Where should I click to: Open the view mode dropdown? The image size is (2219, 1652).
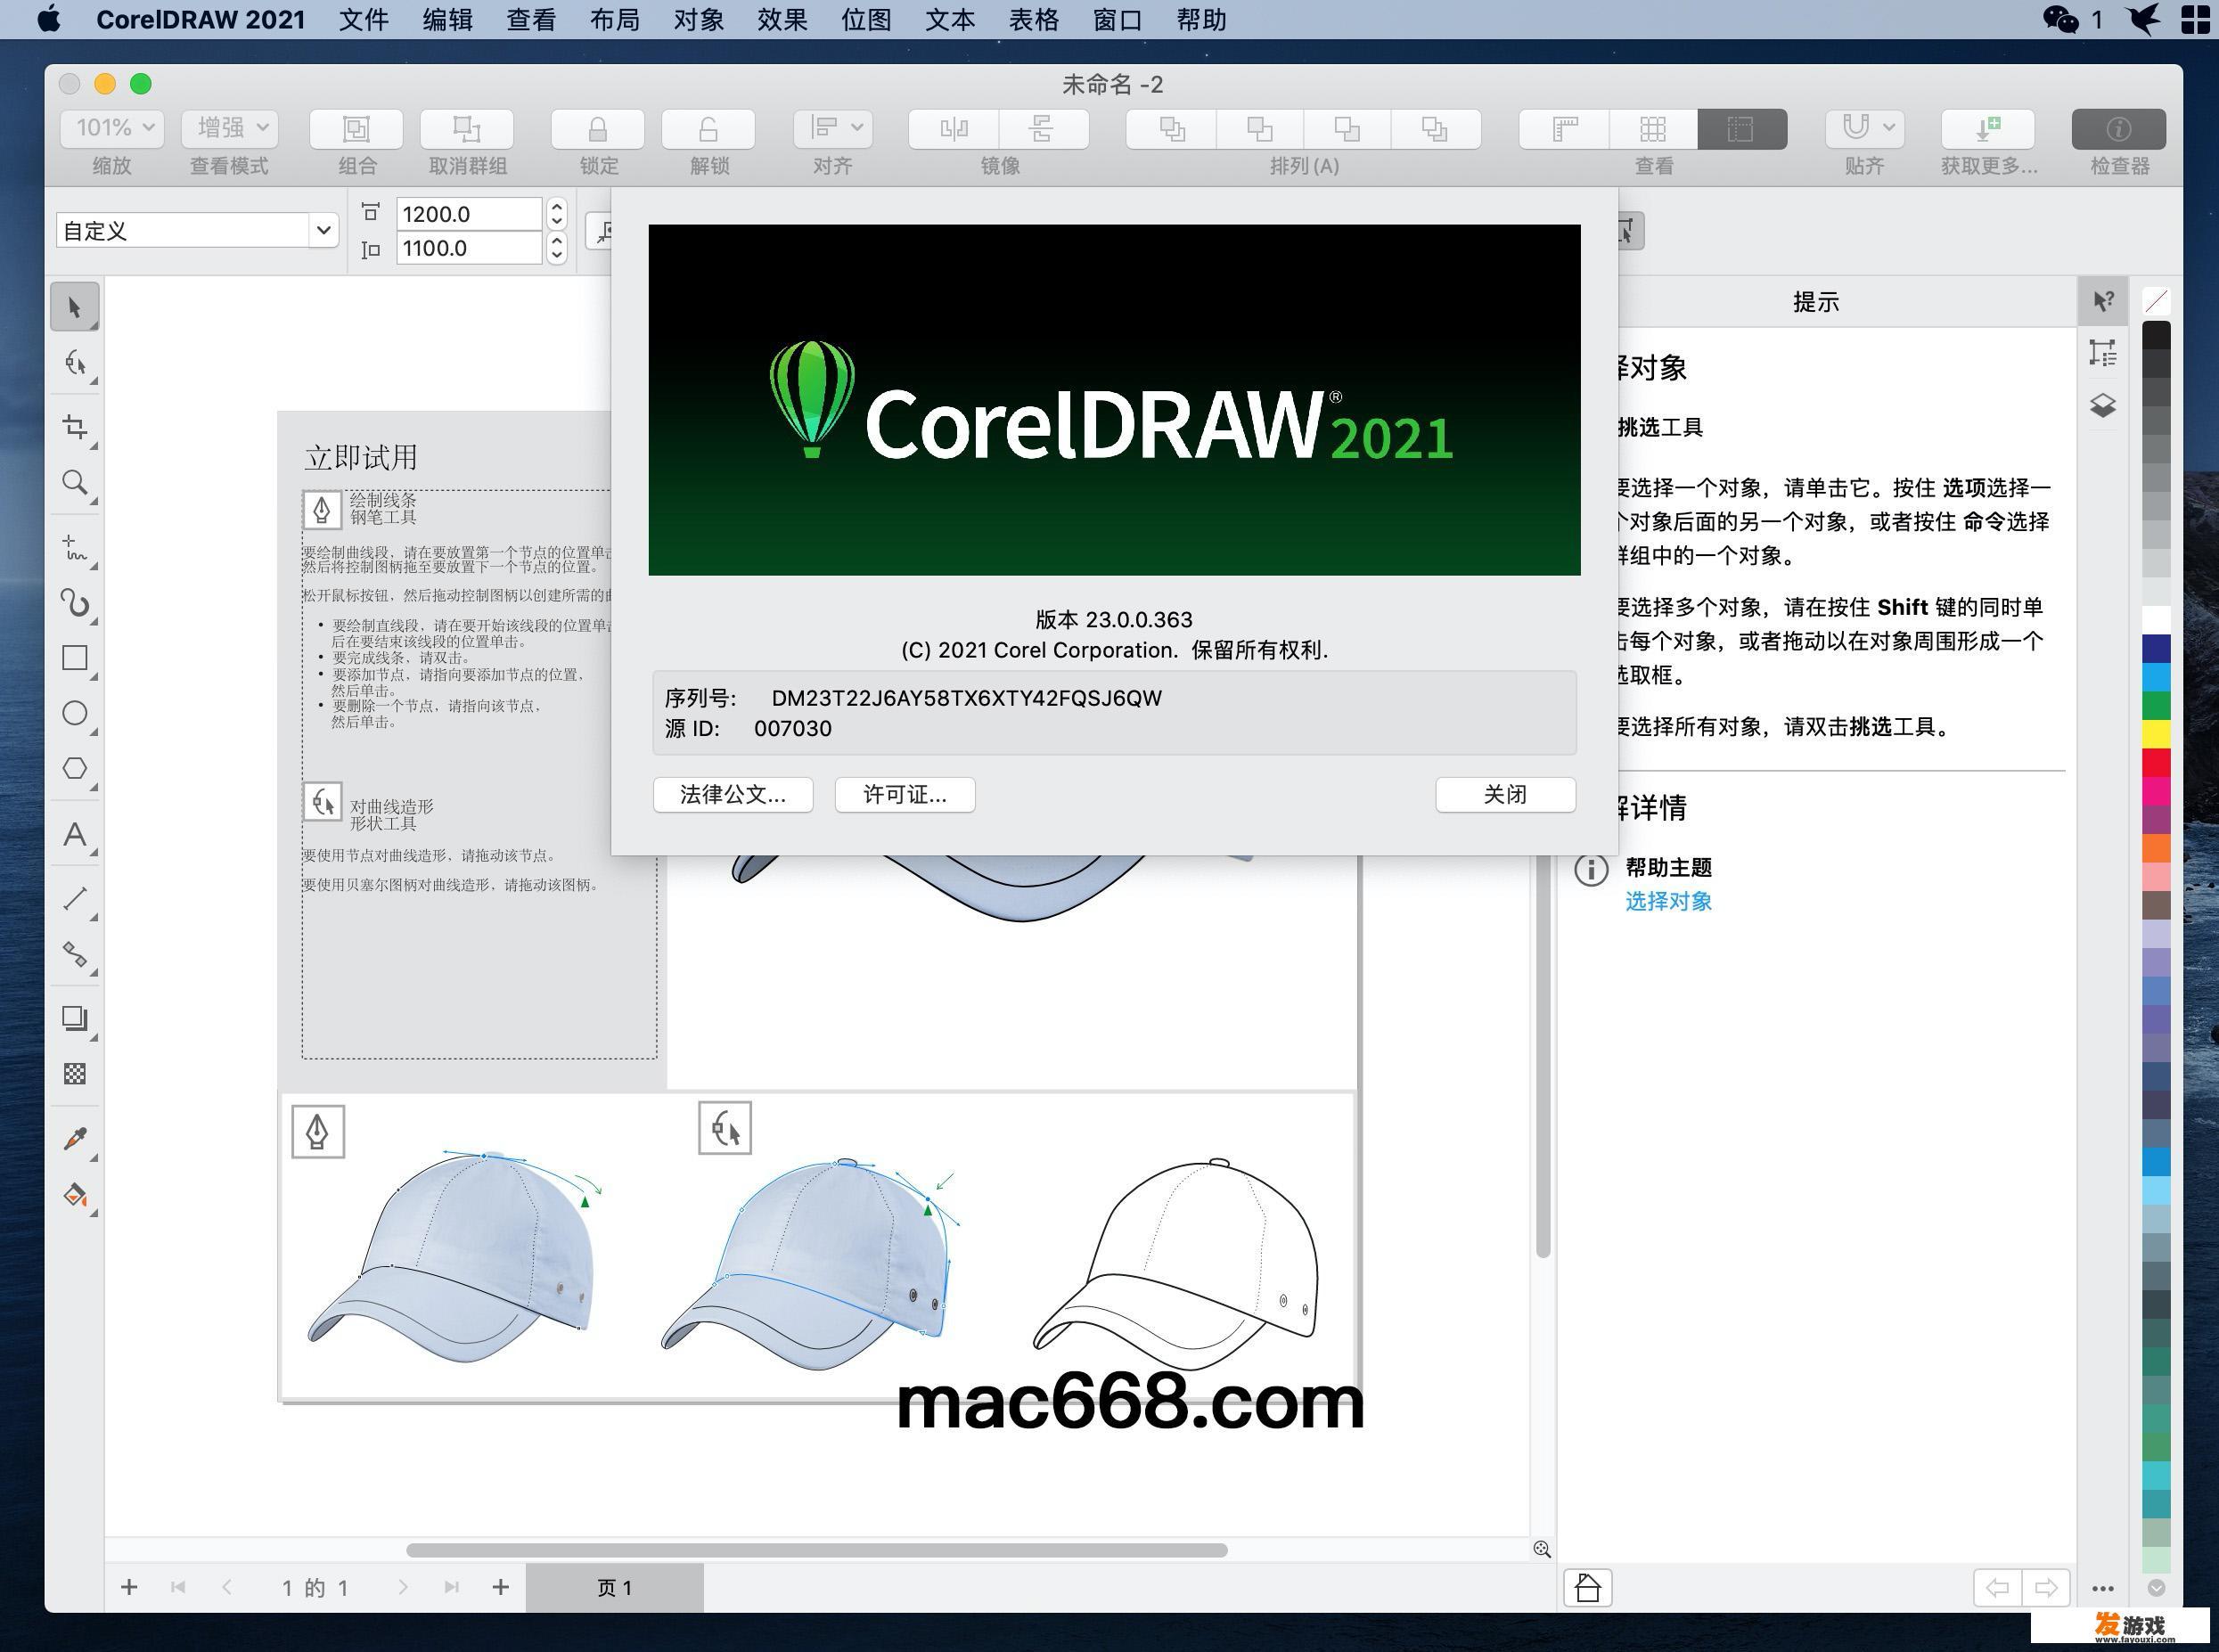(x=230, y=128)
